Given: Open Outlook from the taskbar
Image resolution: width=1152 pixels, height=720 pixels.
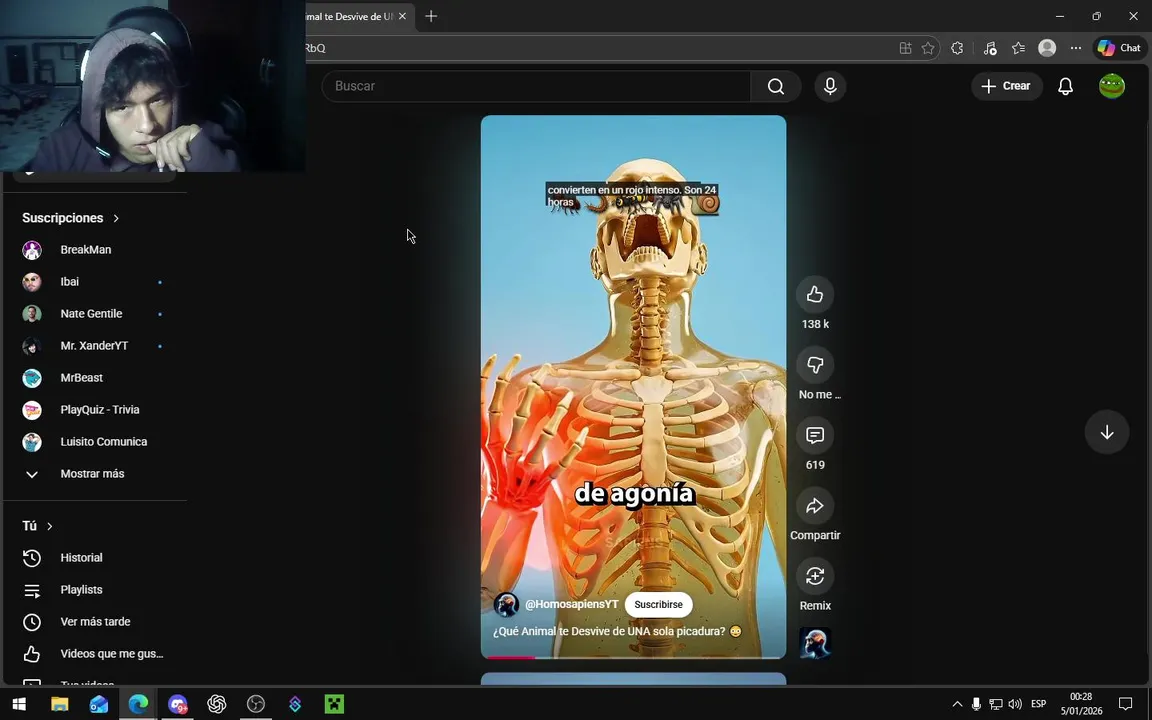Looking at the screenshot, I should point(98,704).
